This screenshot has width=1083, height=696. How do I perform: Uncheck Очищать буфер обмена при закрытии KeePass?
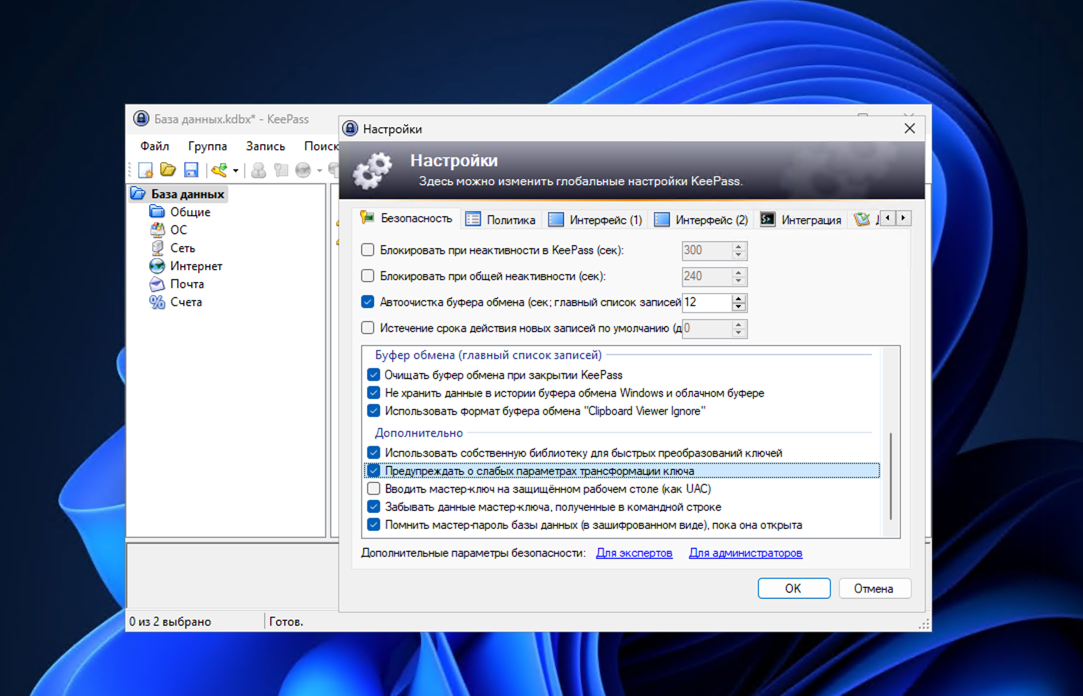click(374, 375)
